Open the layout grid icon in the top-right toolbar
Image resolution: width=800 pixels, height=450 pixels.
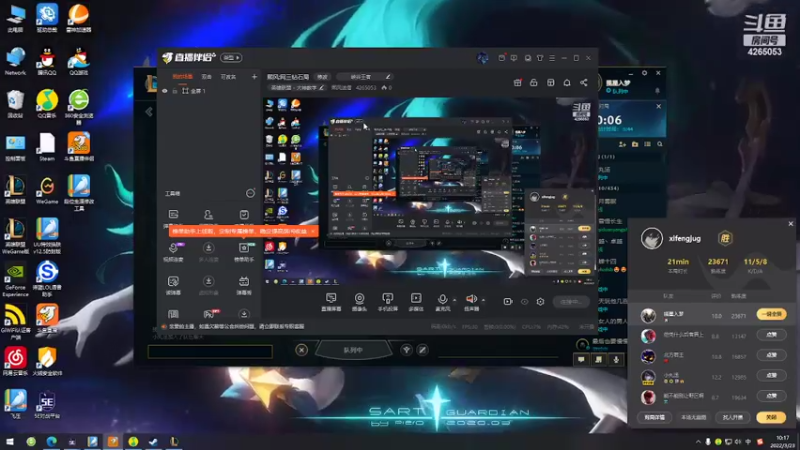551,83
